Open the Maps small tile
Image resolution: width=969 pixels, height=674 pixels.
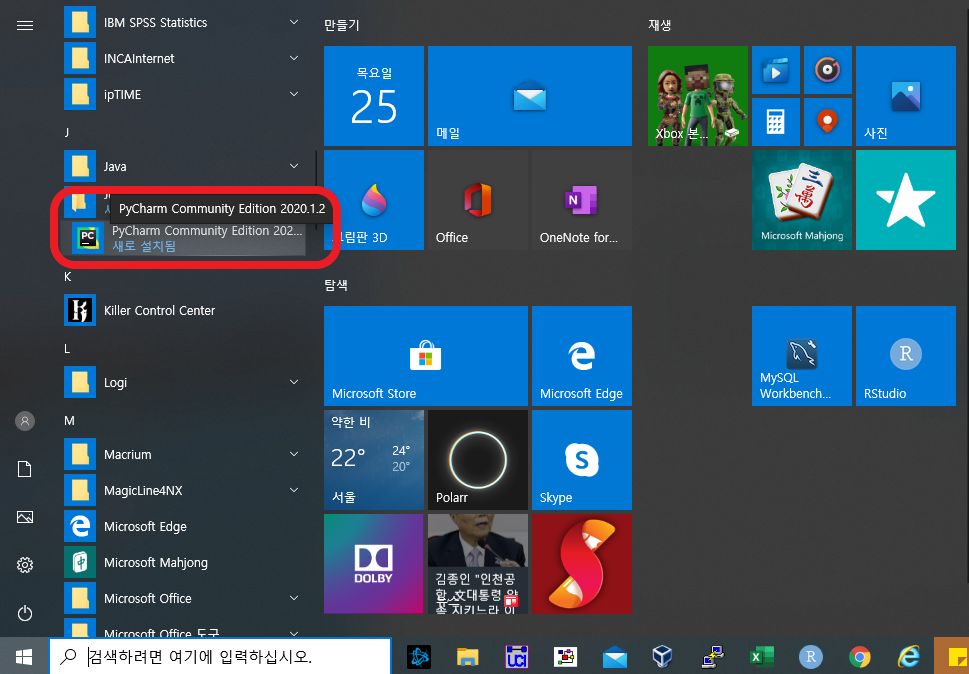click(827, 122)
